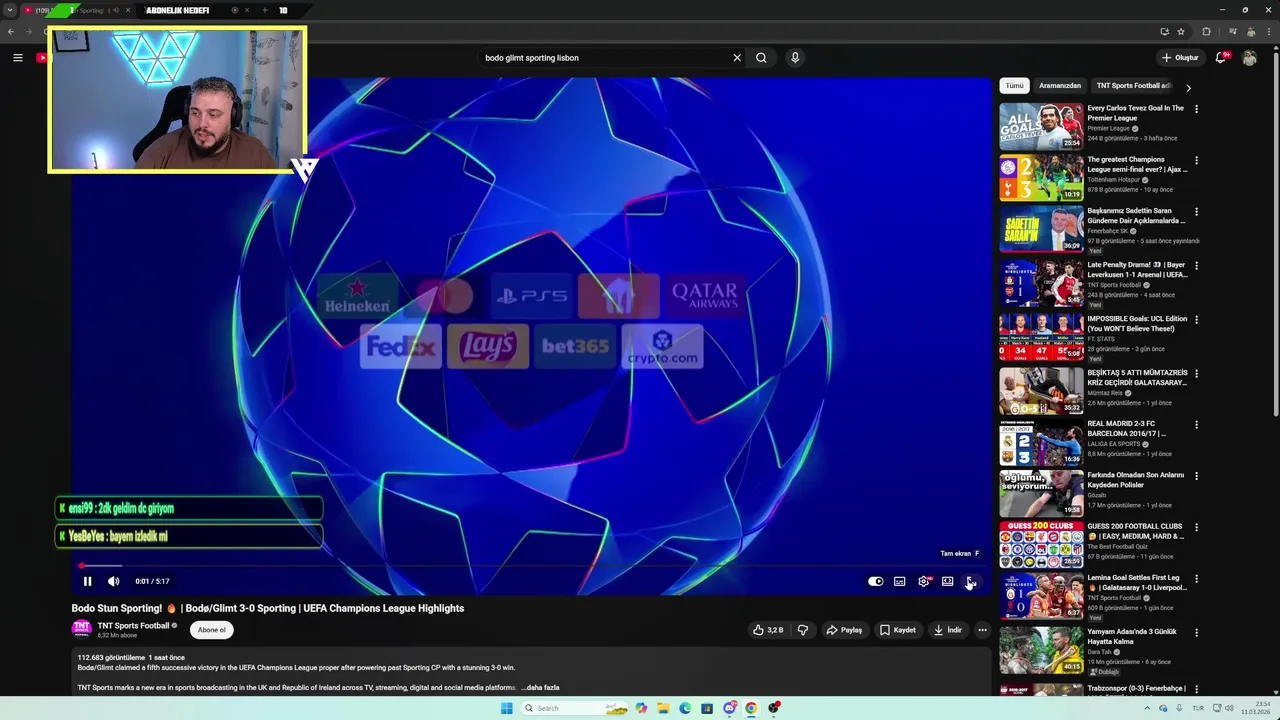
Task: Open the Chrome extensions puzzle icon
Action: tap(1206, 31)
